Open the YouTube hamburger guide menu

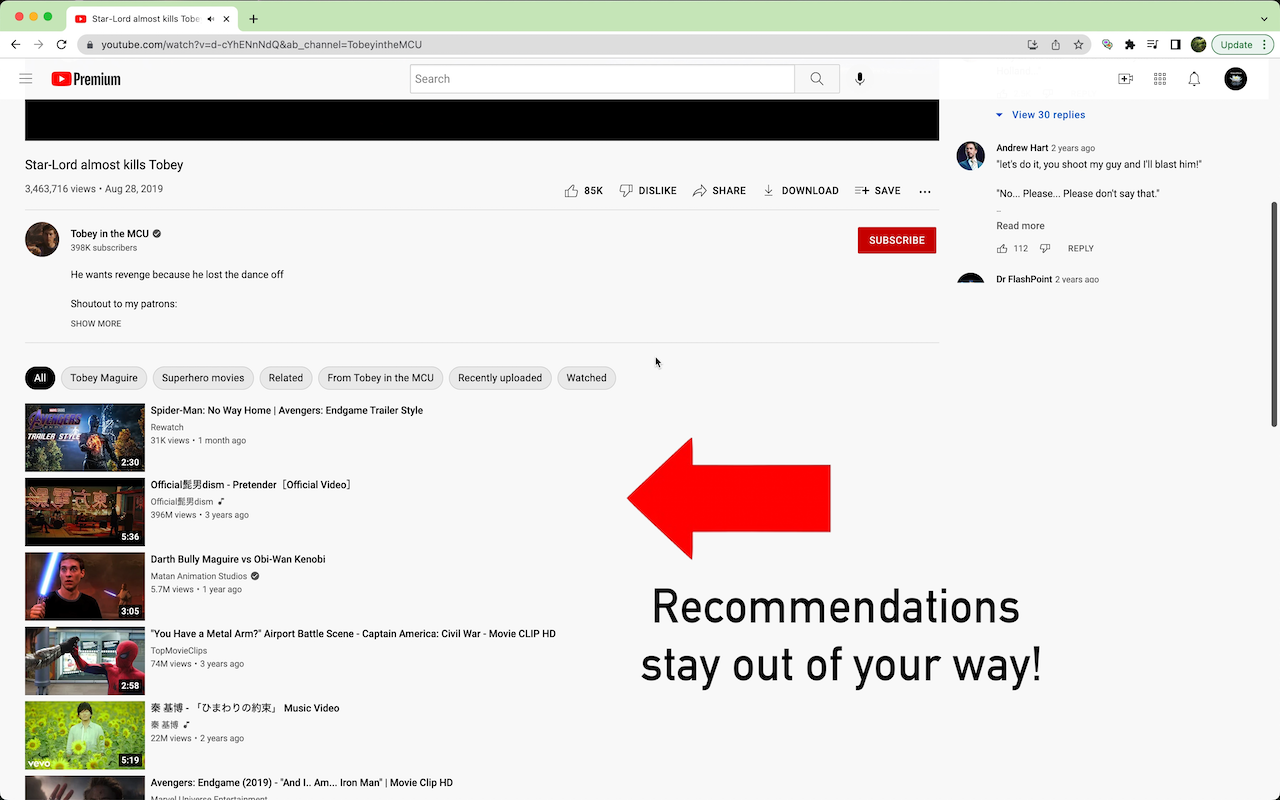26,79
